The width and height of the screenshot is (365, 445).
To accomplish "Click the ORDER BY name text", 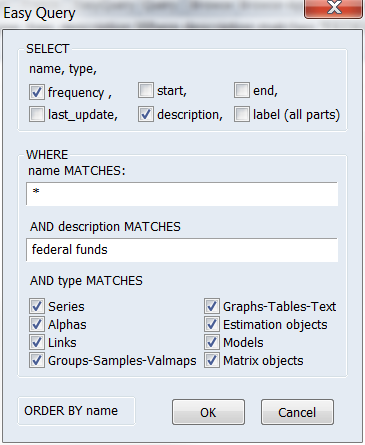I will pyautogui.click(x=71, y=411).
